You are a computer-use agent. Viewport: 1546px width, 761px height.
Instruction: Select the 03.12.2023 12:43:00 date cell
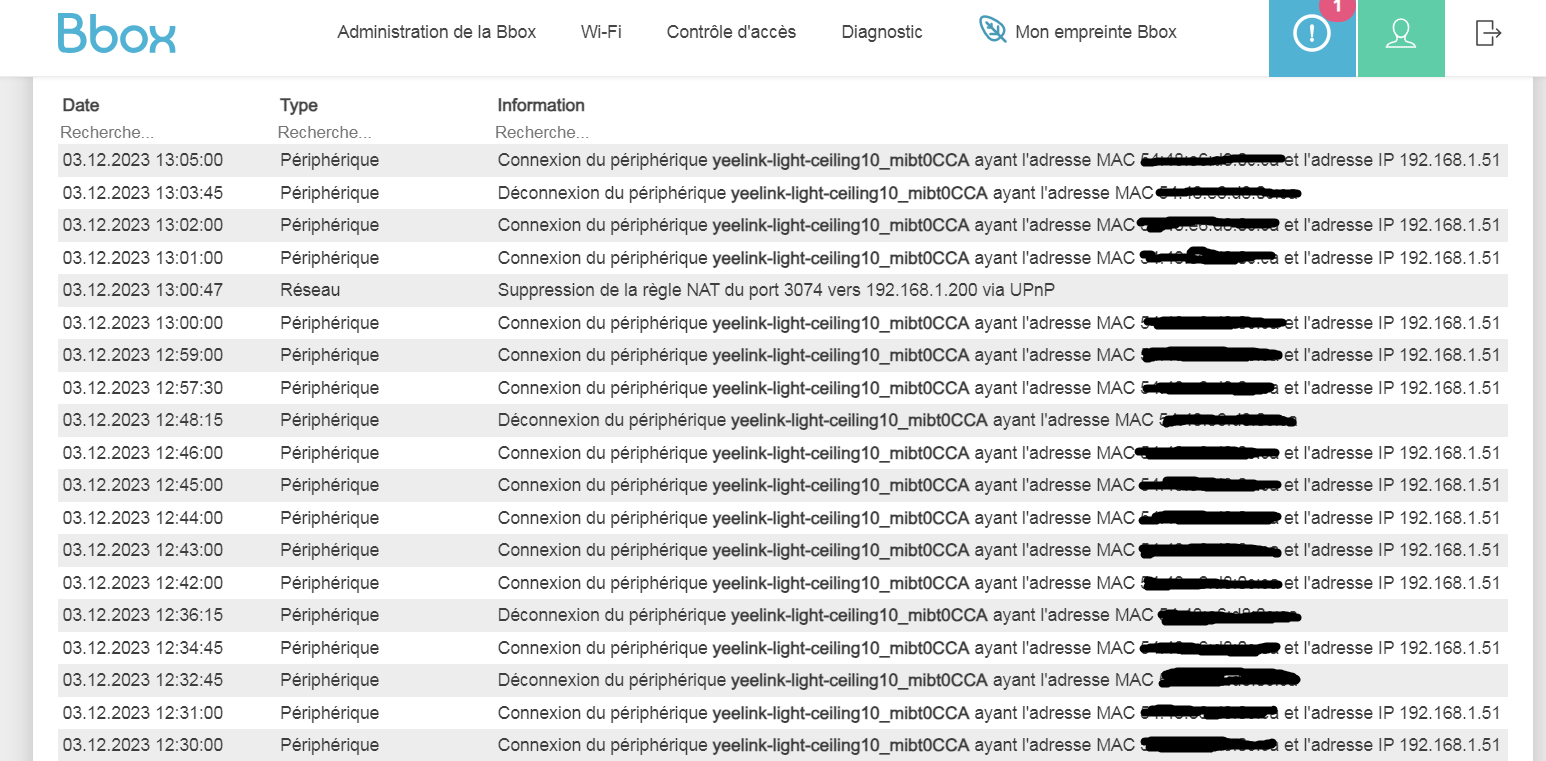143,550
